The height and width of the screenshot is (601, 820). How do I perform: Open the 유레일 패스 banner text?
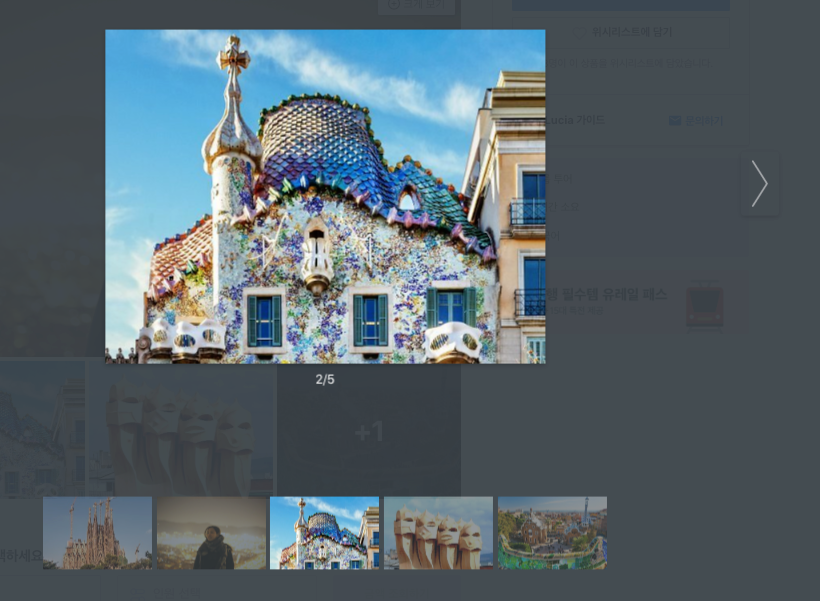607,294
